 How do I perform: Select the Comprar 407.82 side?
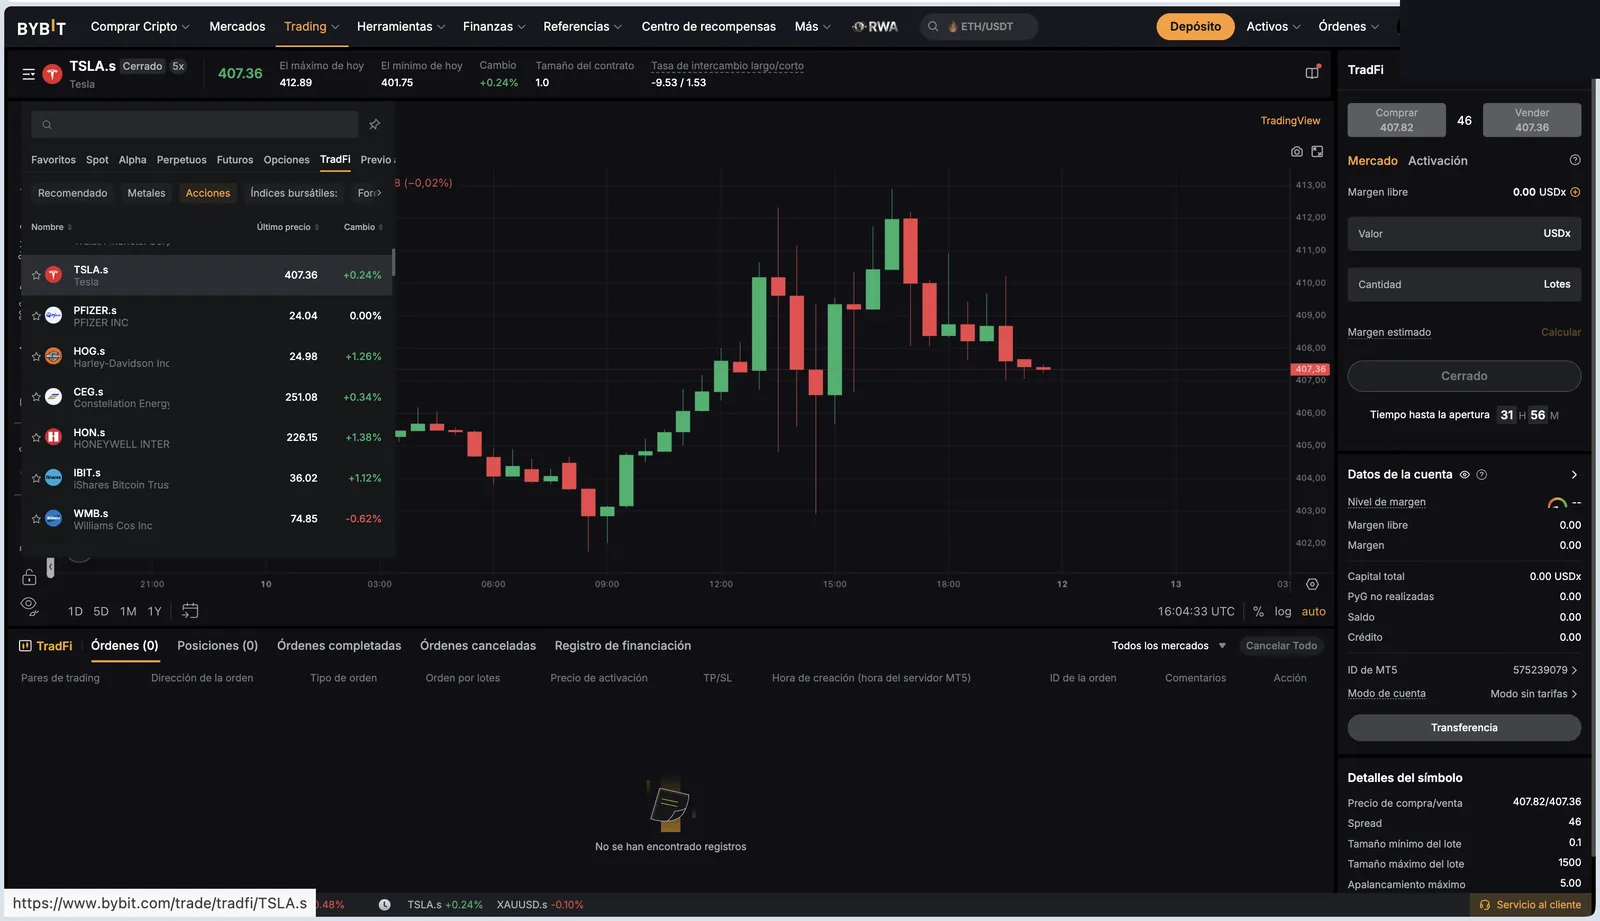[1396, 120]
